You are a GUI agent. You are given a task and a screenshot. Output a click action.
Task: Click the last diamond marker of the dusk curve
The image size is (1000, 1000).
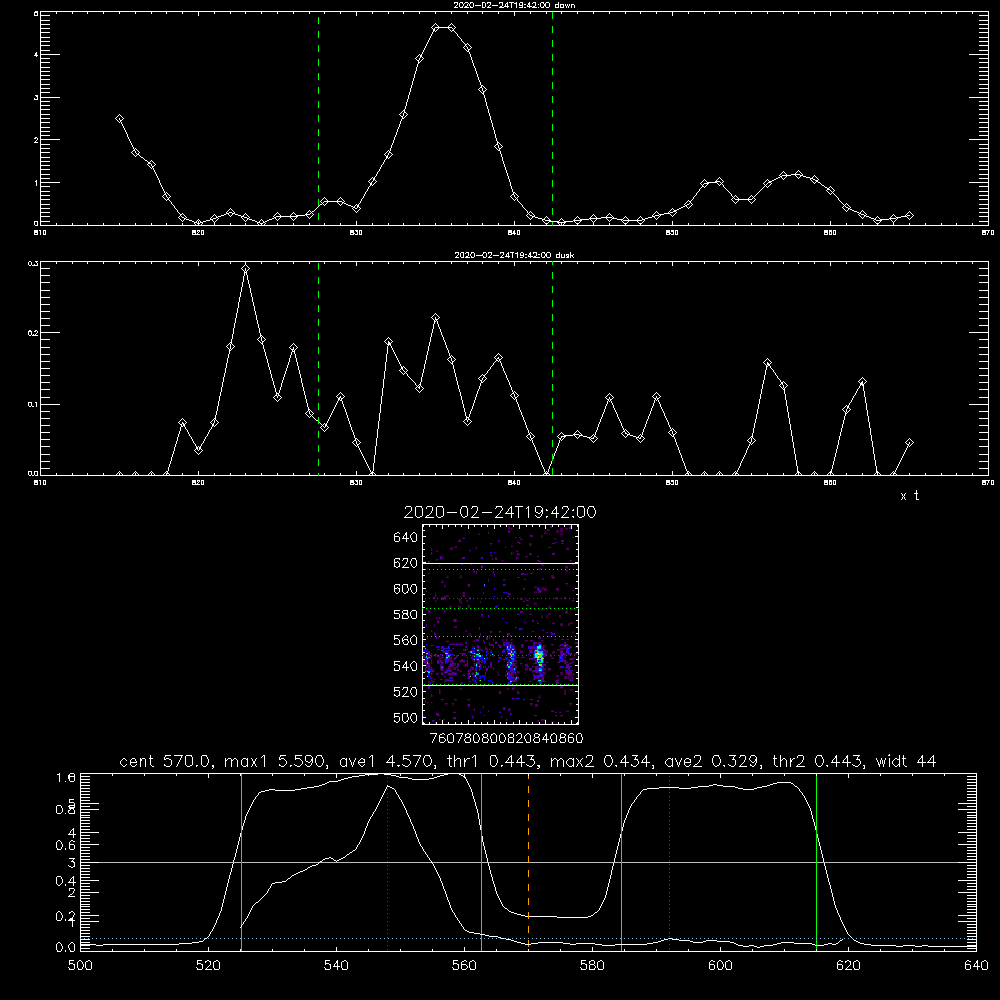click(x=909, y=443)
